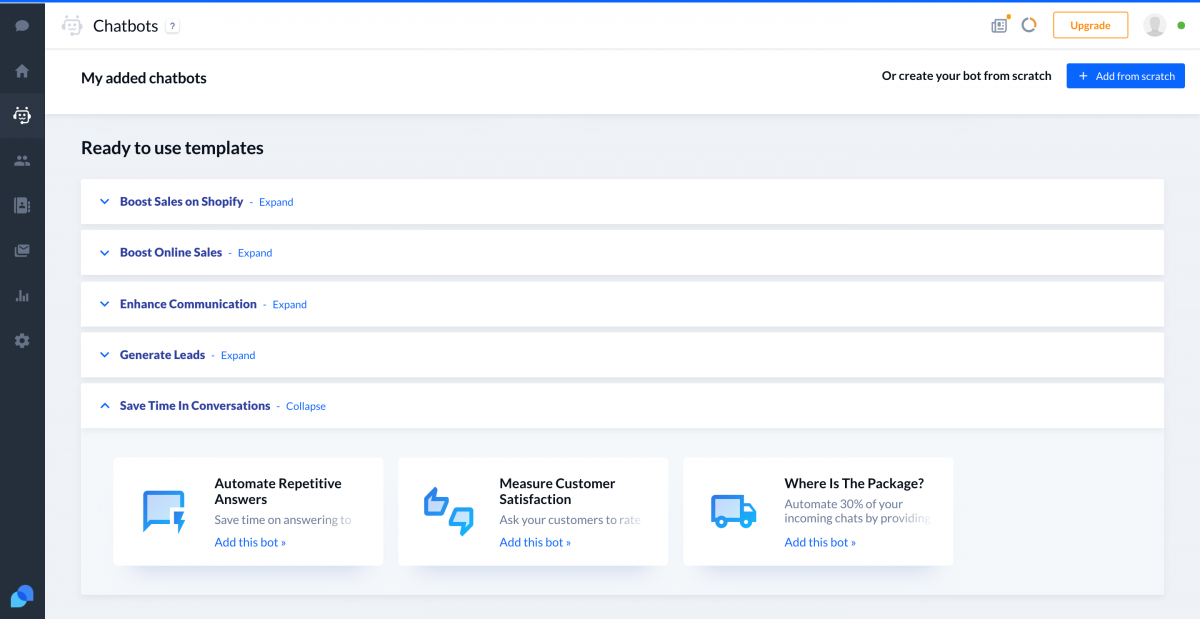Click Add from scratch button
The image size is (1200, 619).
(x=1126, y=76)
